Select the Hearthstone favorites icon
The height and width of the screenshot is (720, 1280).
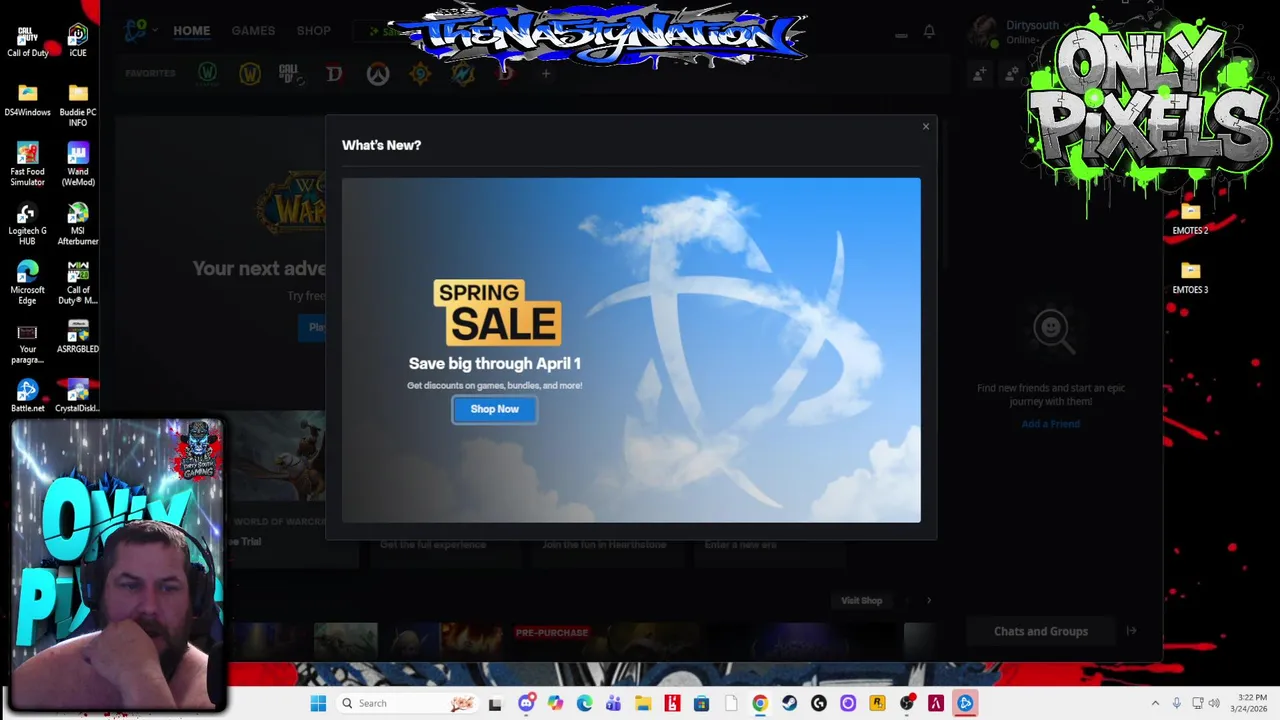pos(420,73)
